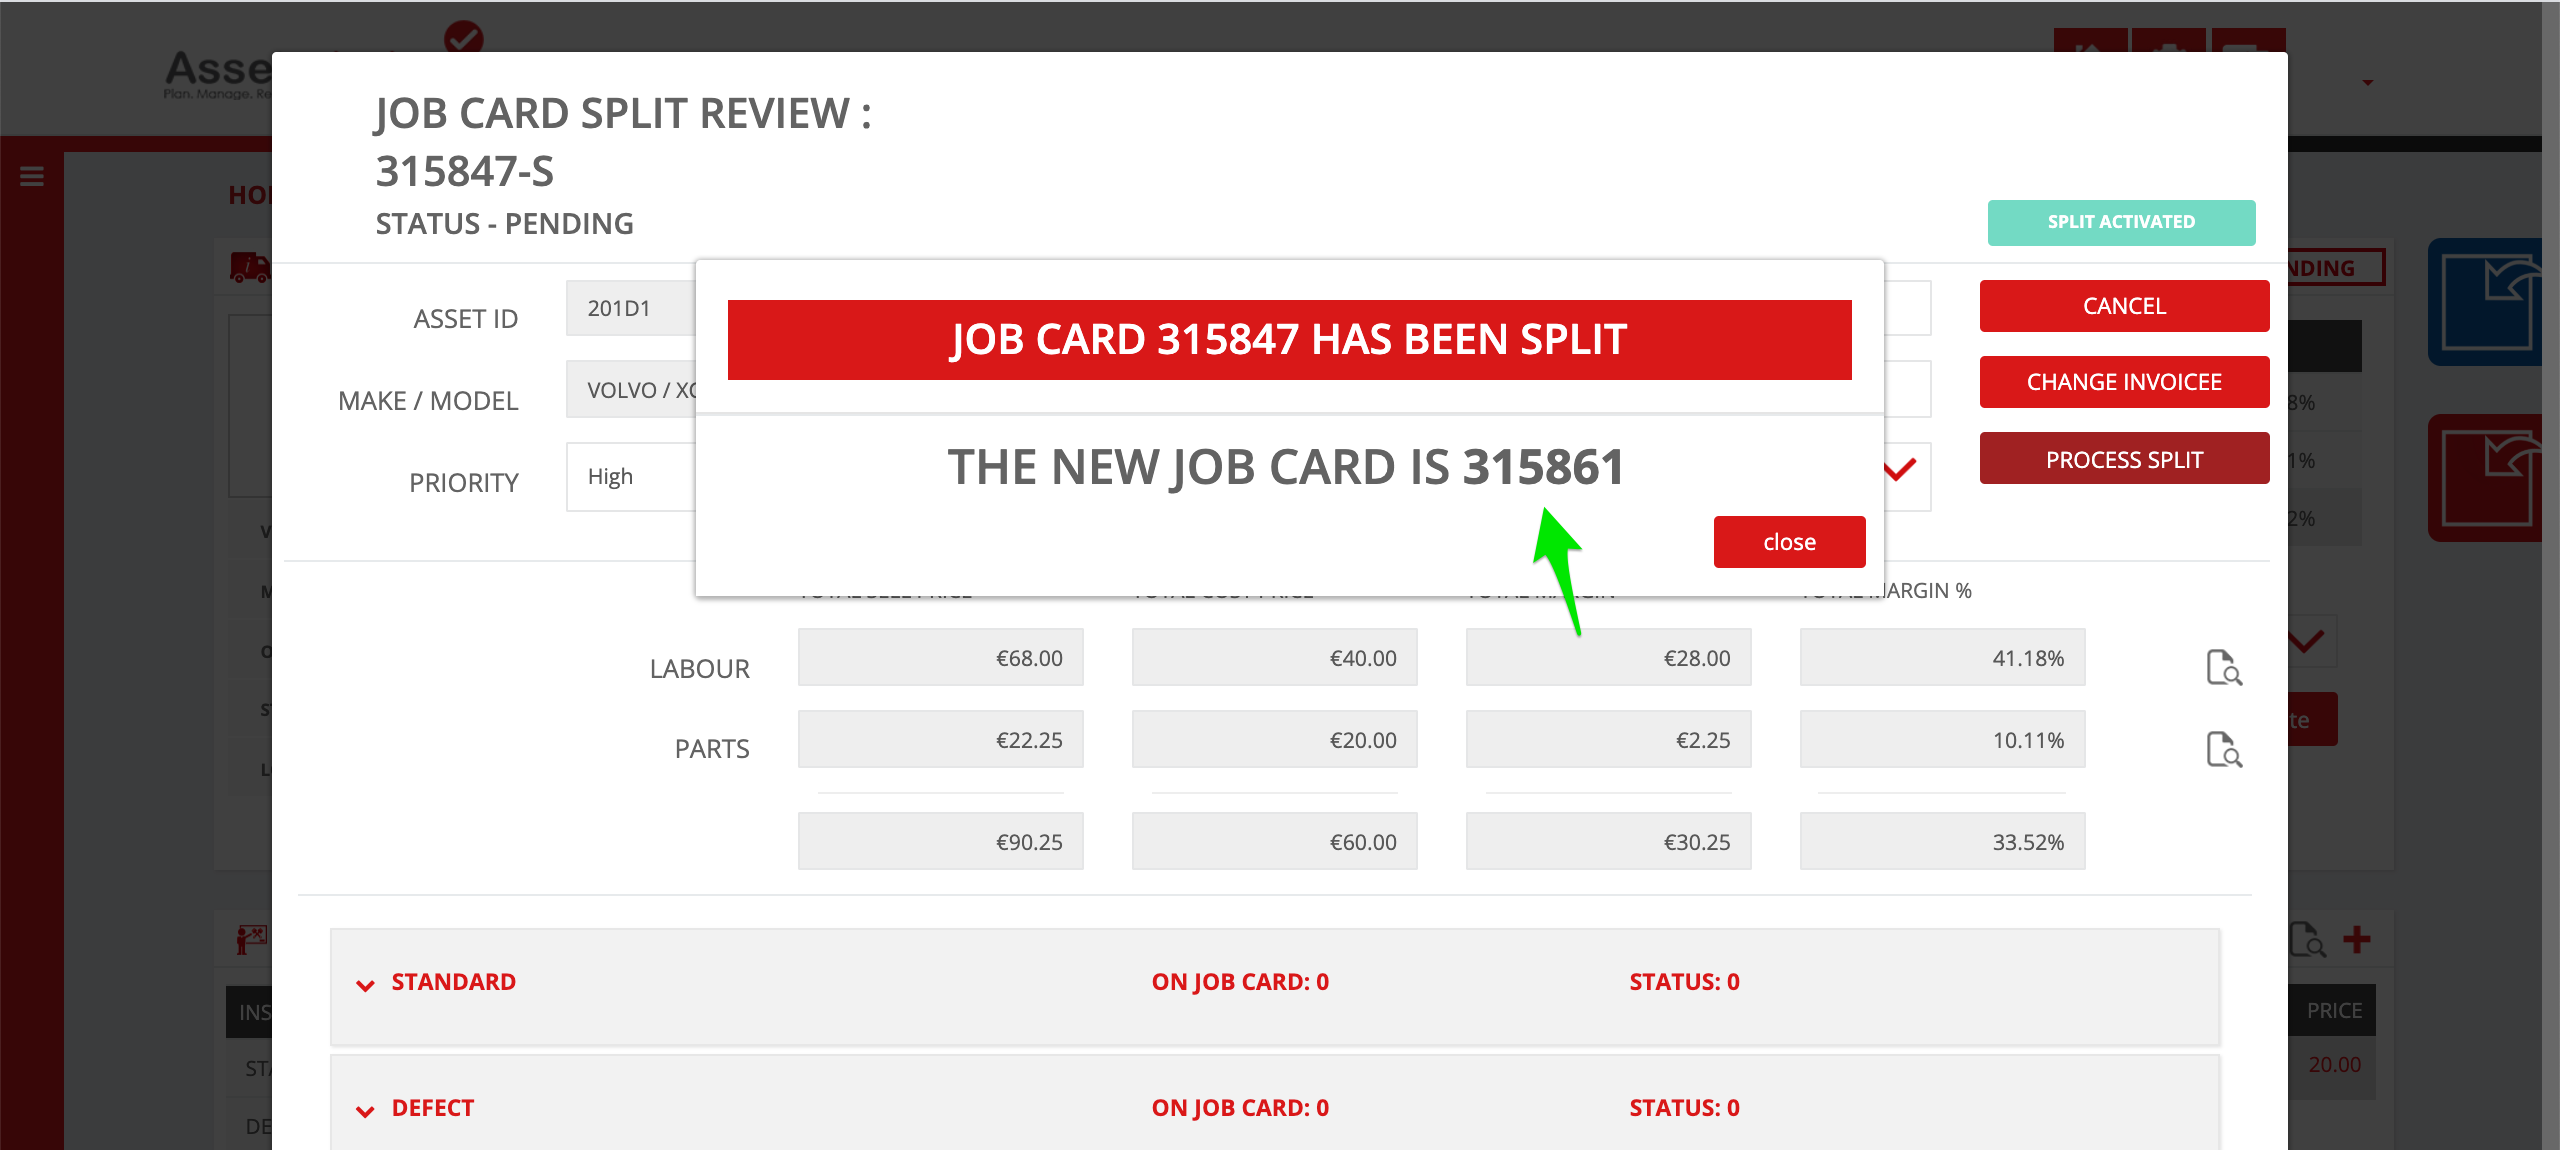
Task: Click labour margin €28.00
Action: point(1609,657)
